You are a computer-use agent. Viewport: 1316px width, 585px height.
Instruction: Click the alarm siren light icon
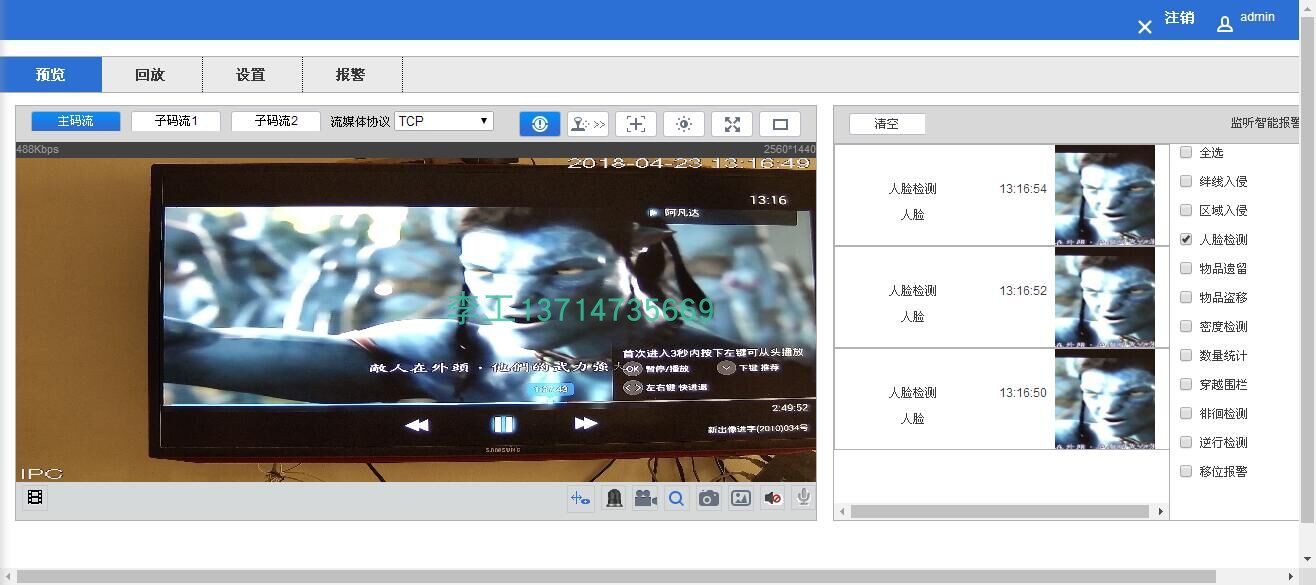[614, 498]
